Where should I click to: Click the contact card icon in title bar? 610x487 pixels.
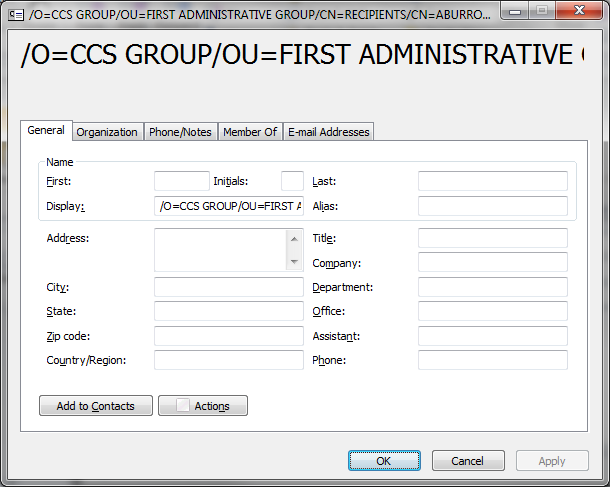pos(16,15)
